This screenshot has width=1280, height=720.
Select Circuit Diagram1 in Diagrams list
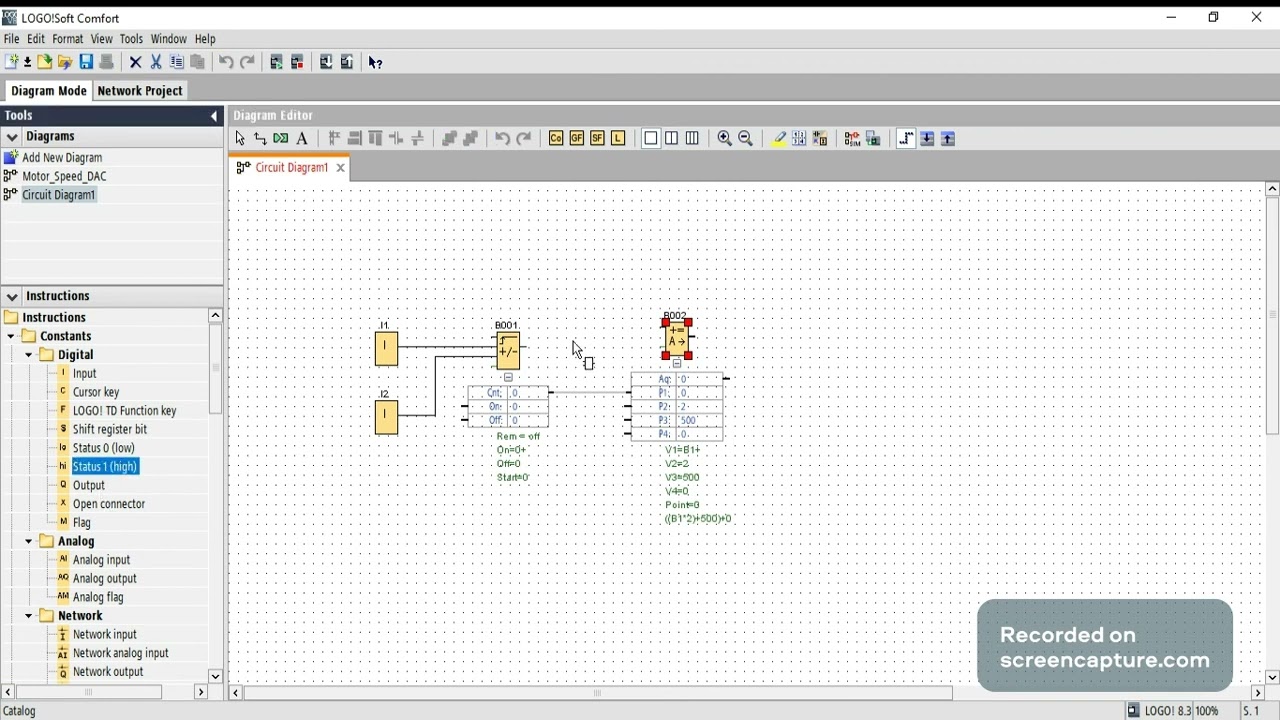(59, 195)
